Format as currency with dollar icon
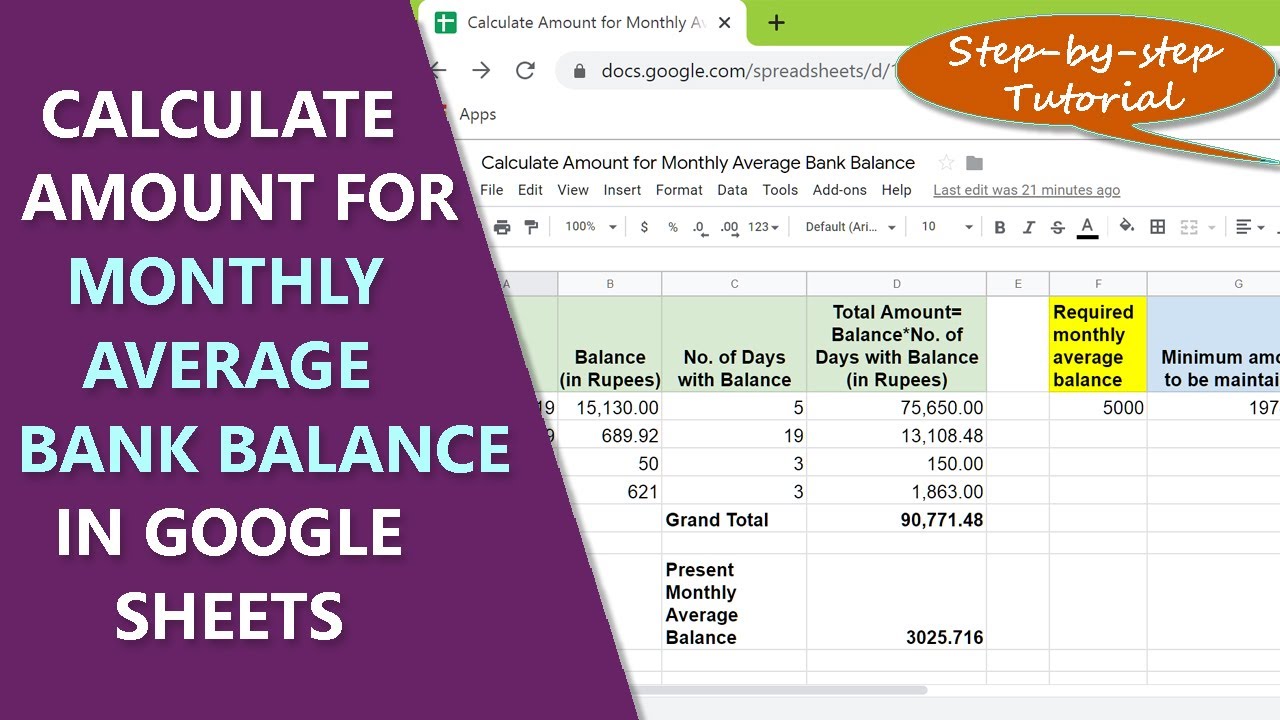This screenshot has width=1280, height=720. coord(644,227)
